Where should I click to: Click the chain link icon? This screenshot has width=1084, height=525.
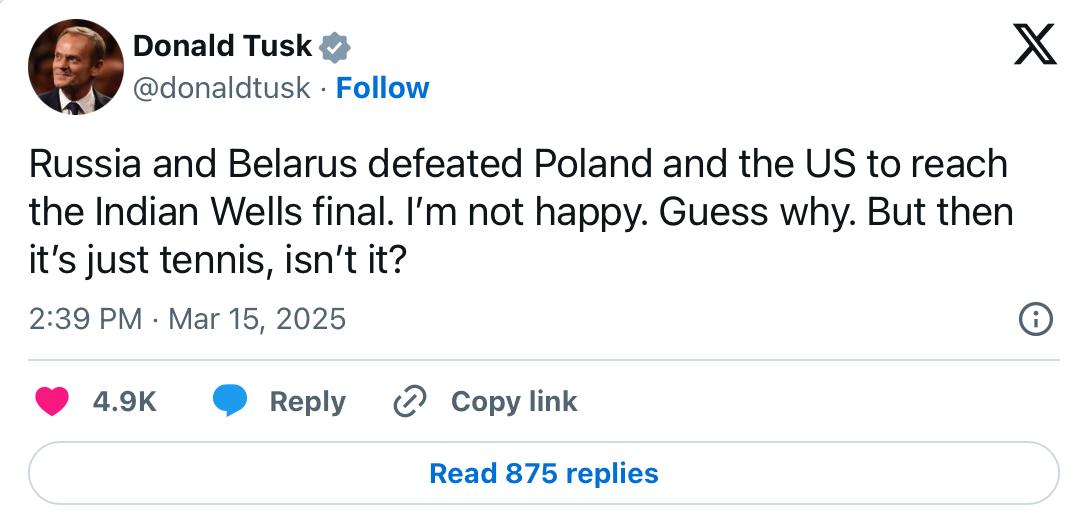pyautogui.click(x=409, y=402)
